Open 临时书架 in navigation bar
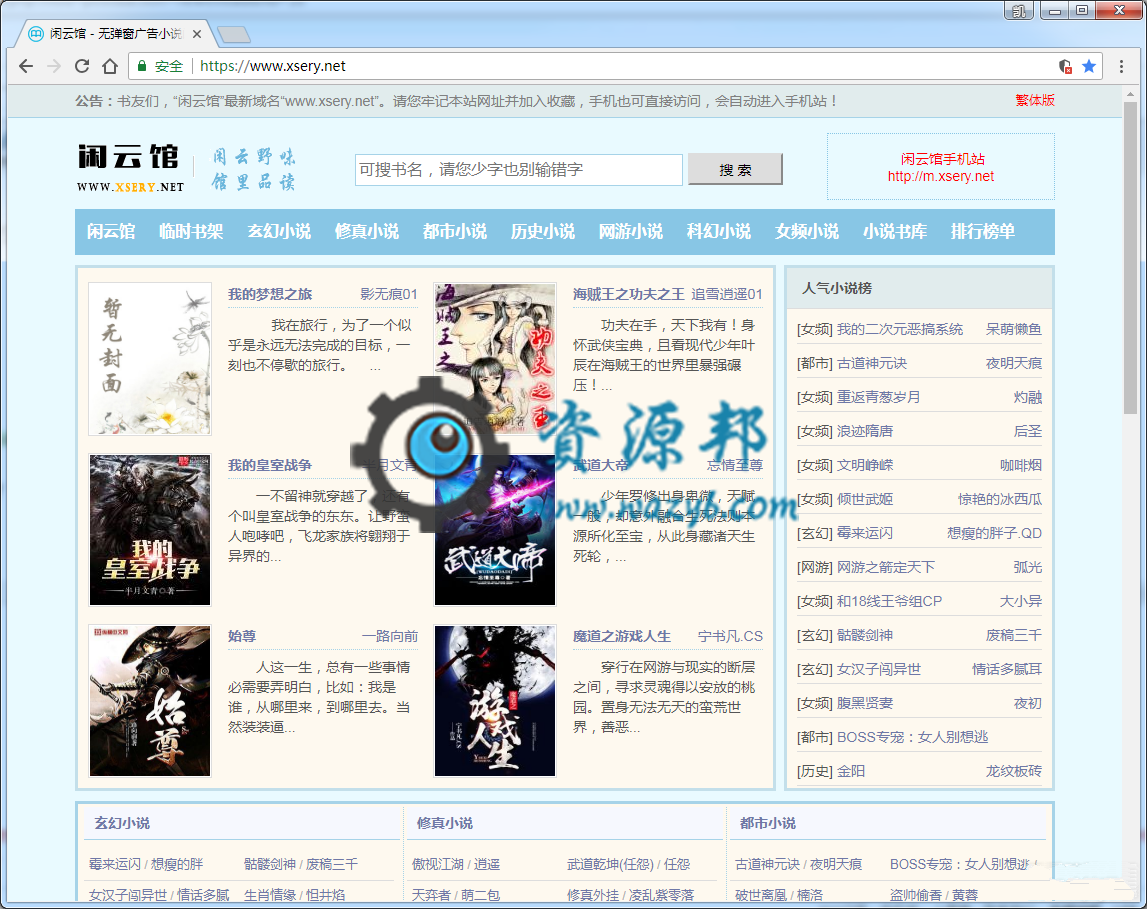Screen dimensions: 1147x909 (x=191, y=232)
